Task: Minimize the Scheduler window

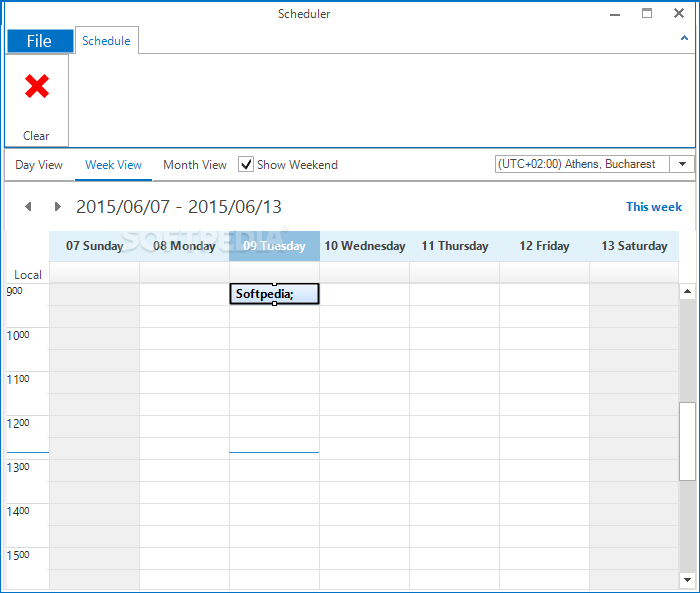Action: pyautogui.click(x=615, y=14)
